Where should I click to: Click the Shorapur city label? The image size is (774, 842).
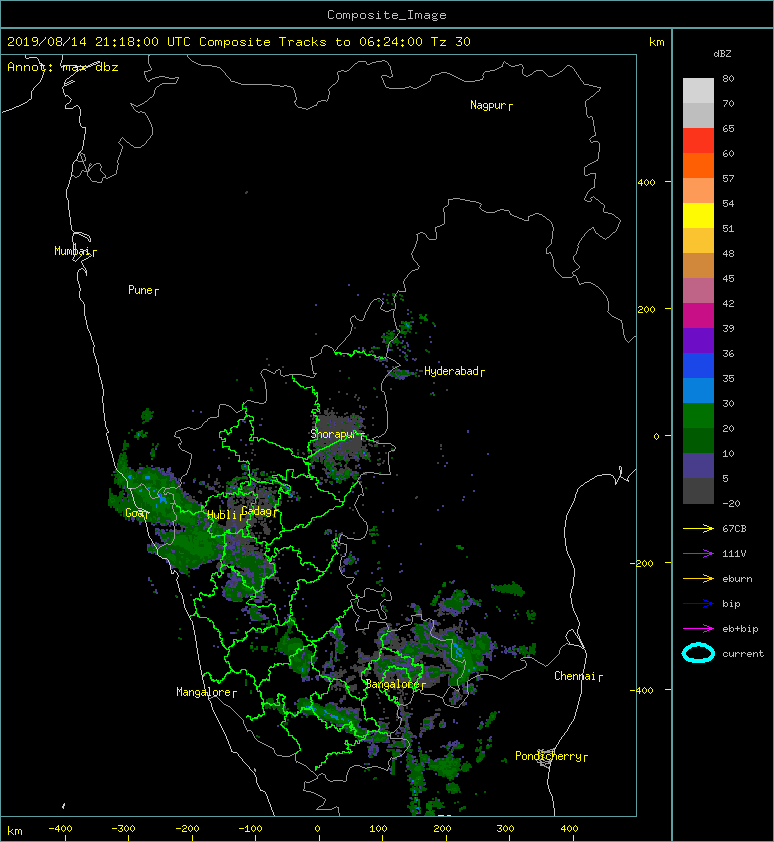tap(333, 434)
